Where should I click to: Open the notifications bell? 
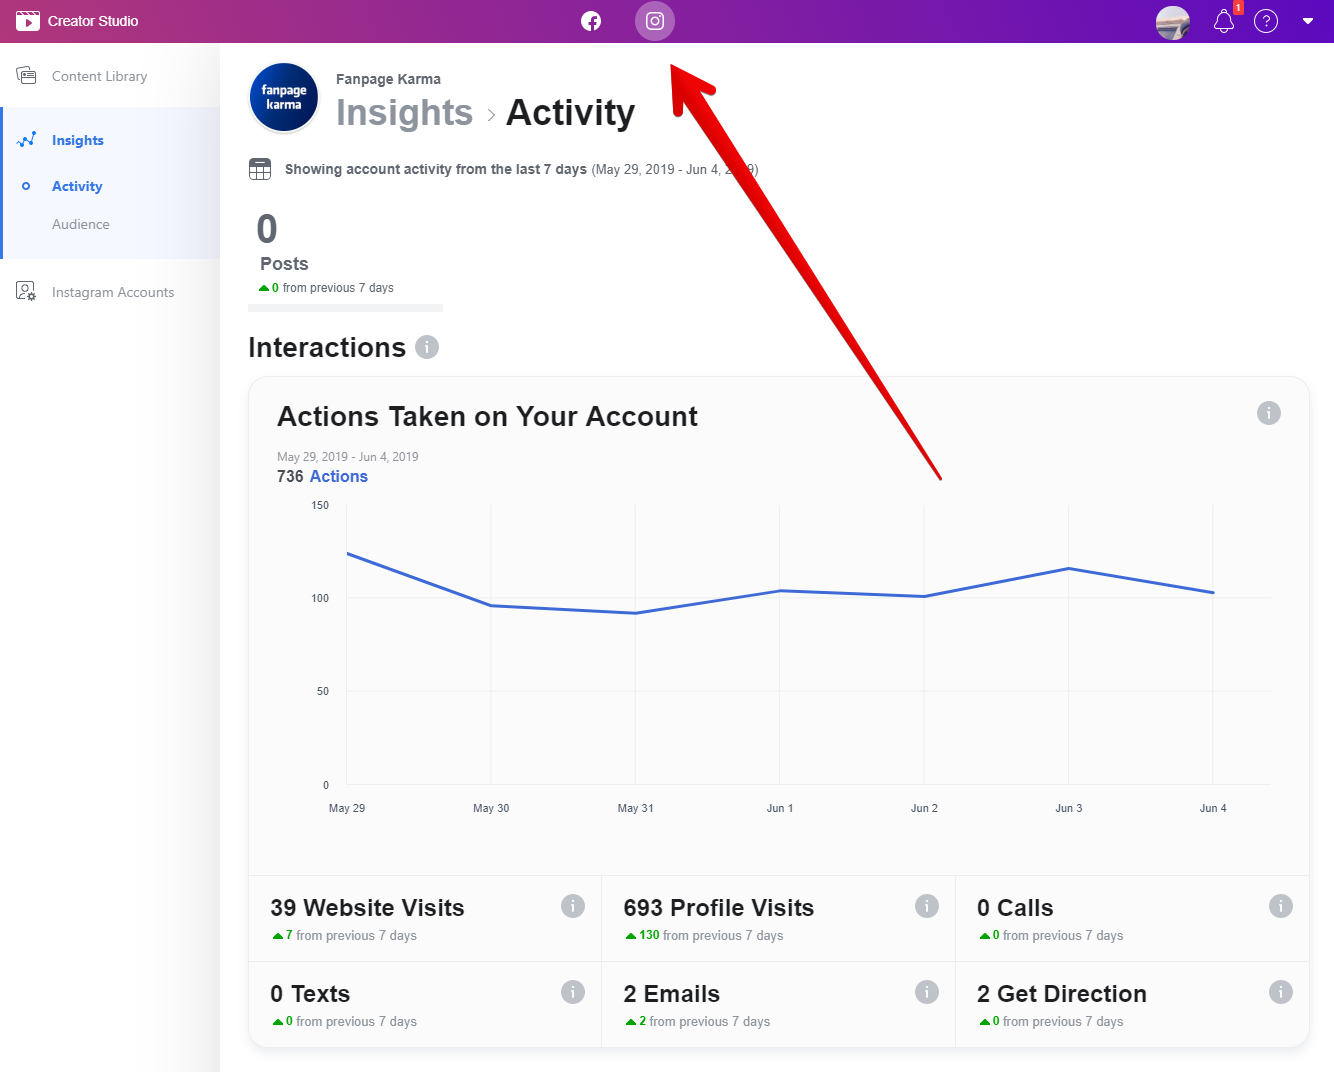tap(1224, 21)
